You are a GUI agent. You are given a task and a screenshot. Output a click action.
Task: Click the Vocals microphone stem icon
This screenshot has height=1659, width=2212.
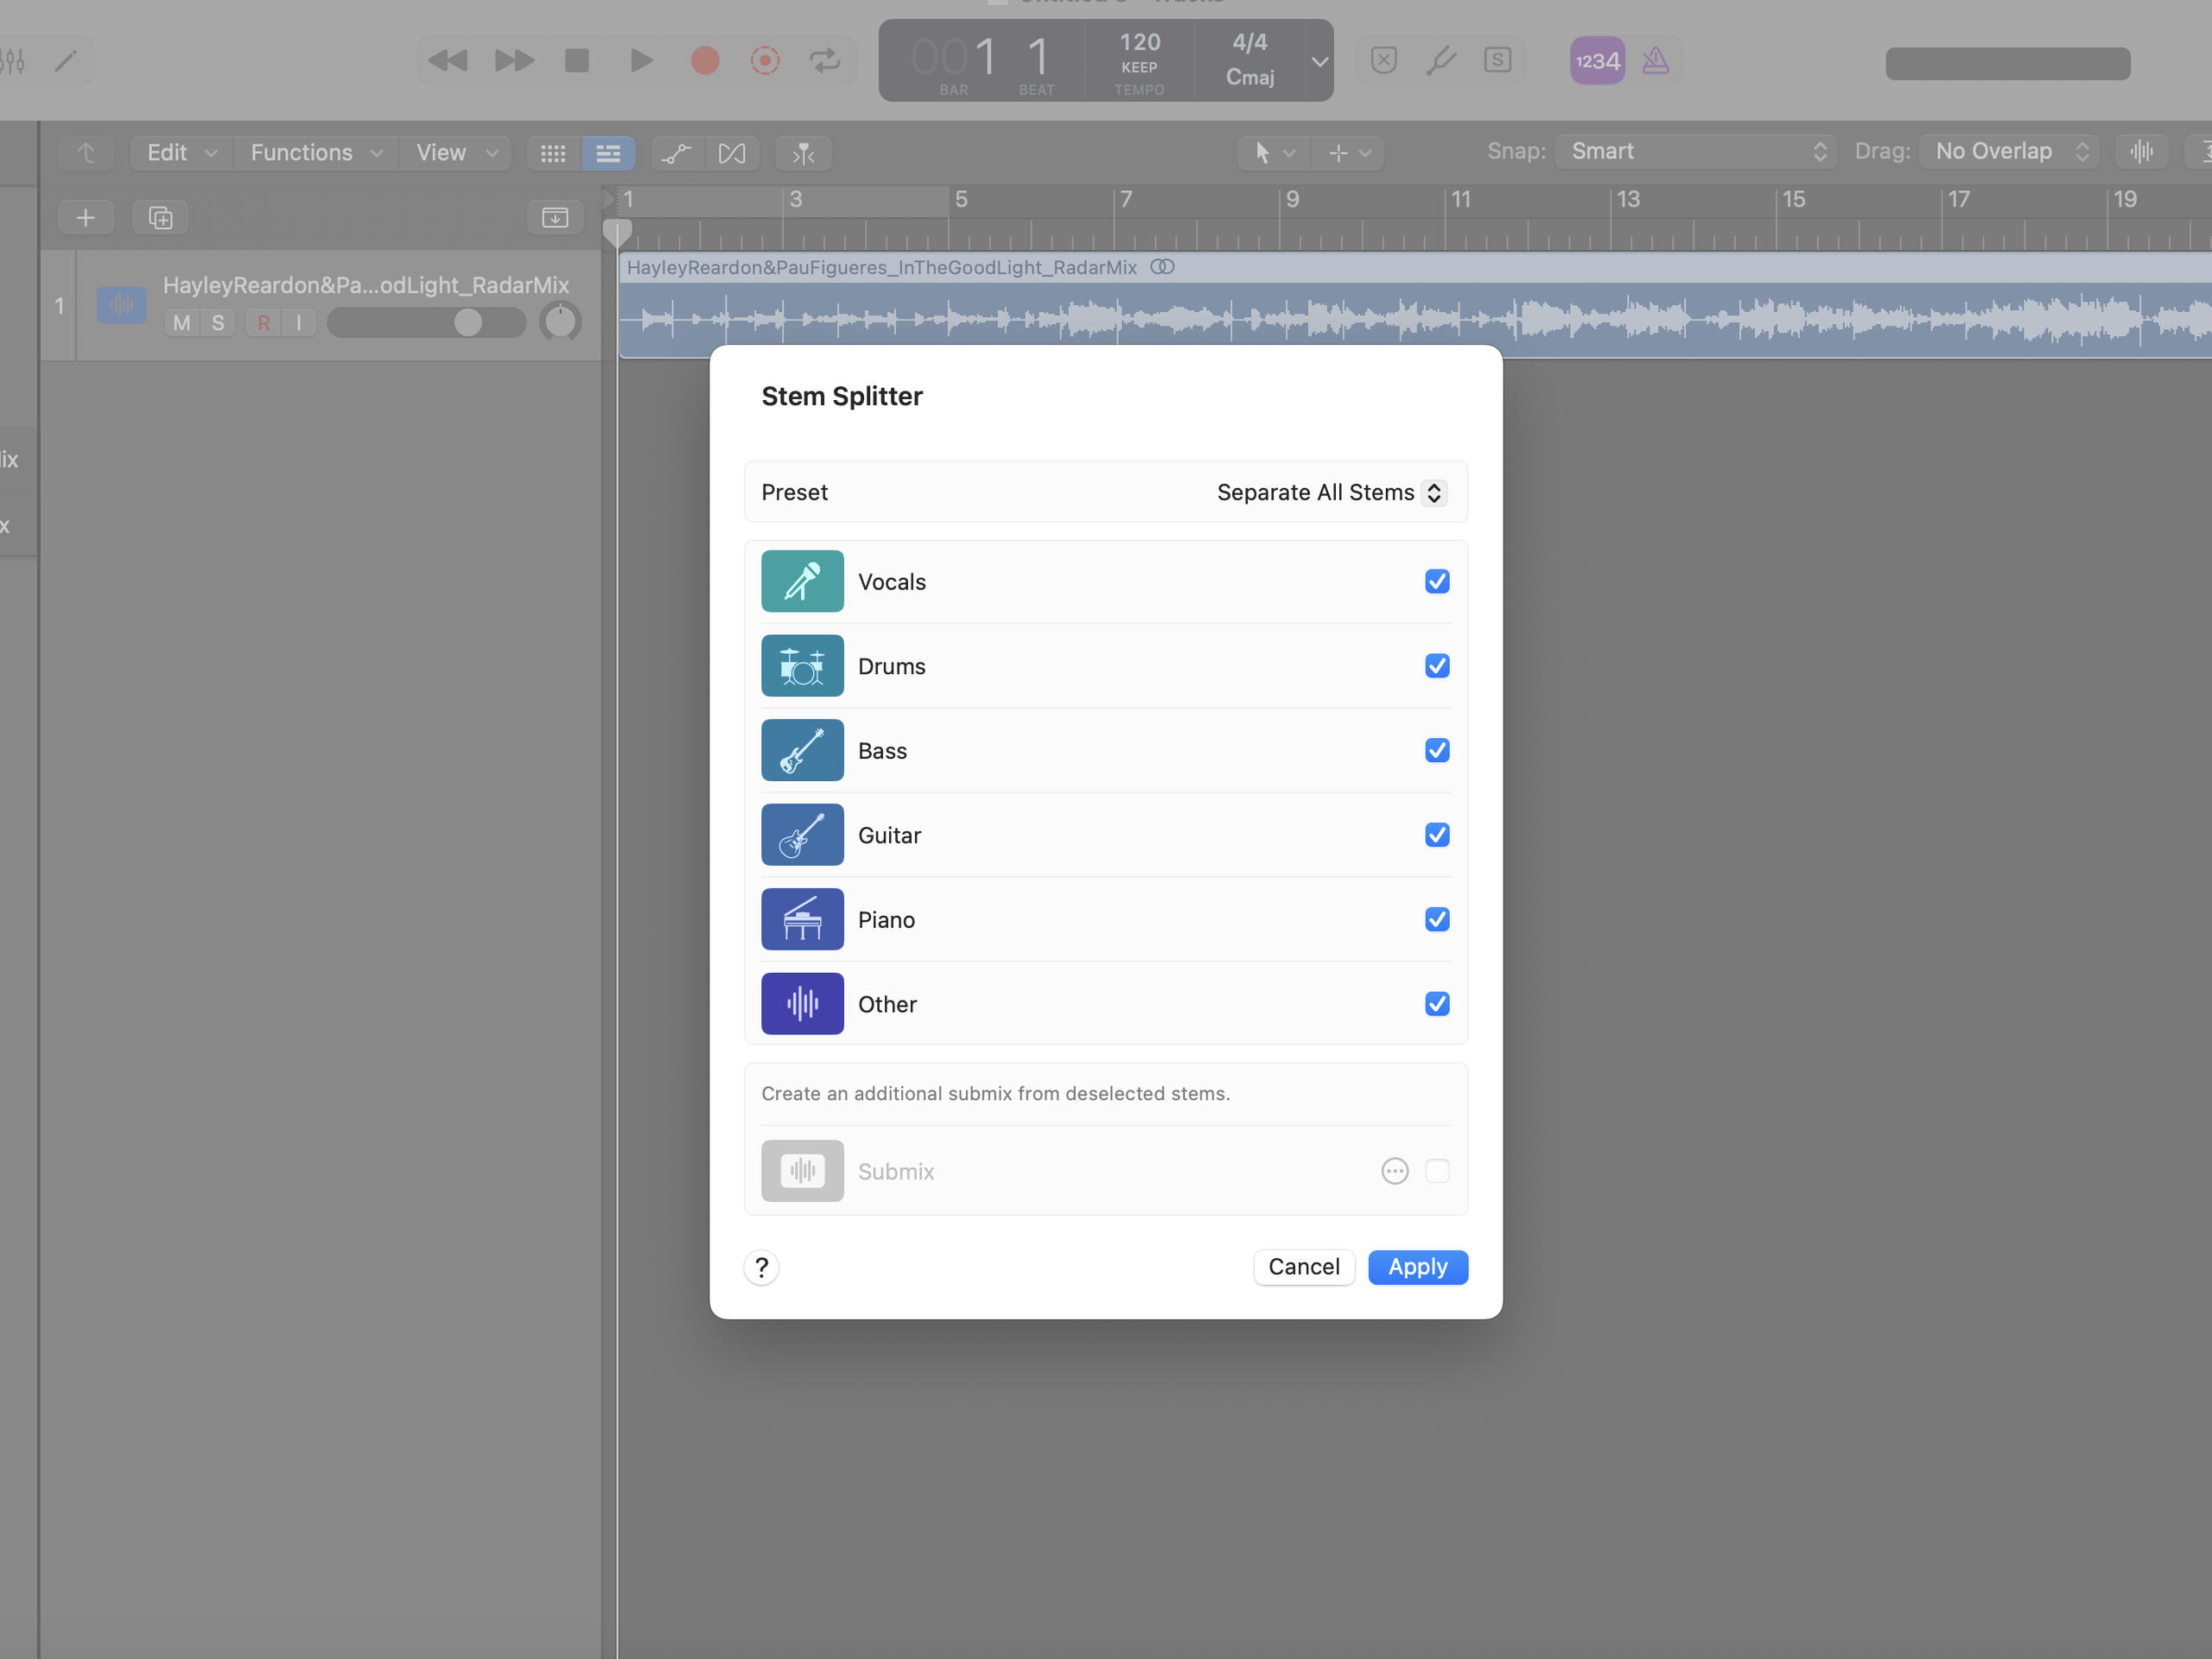coord(802,581)
